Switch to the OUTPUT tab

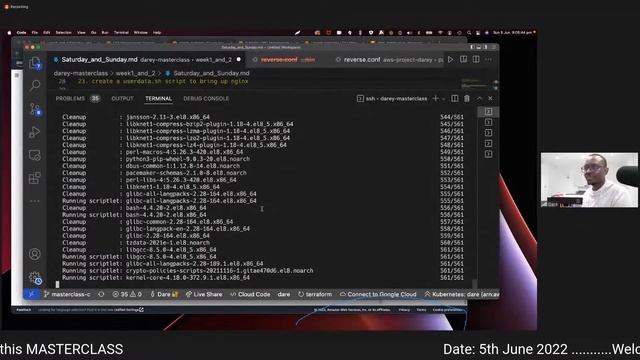[x=122, y=98]
